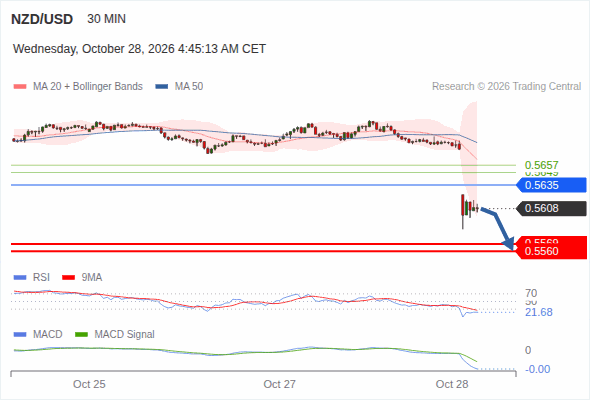Click the RSI legend label

click(41, 277)
